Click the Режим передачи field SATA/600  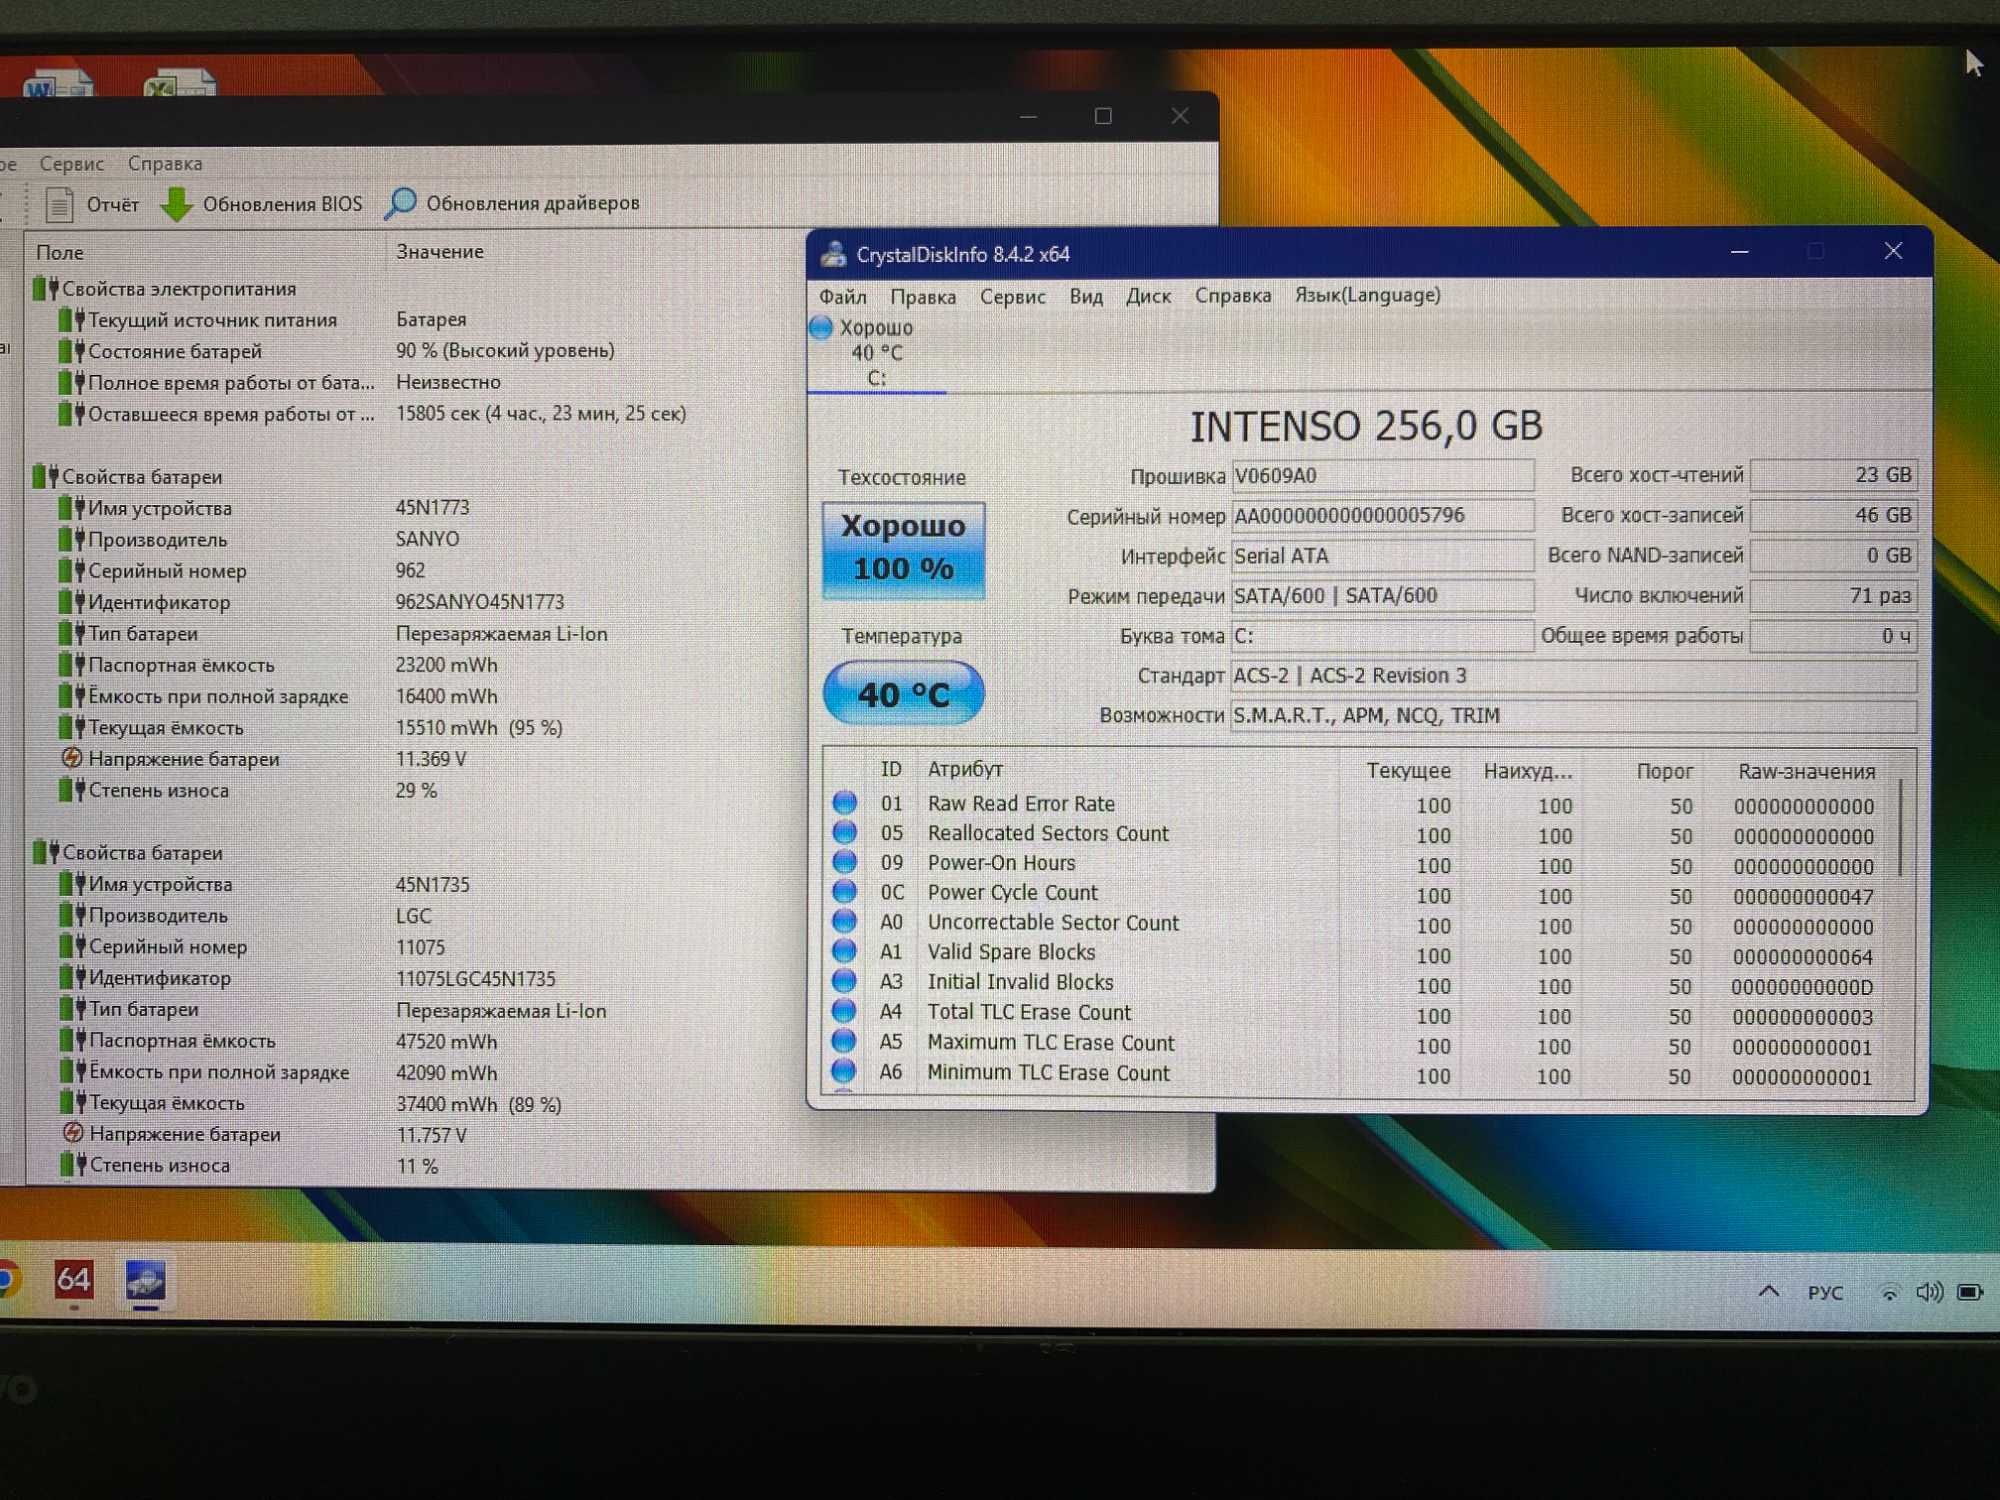point(1382,596)
